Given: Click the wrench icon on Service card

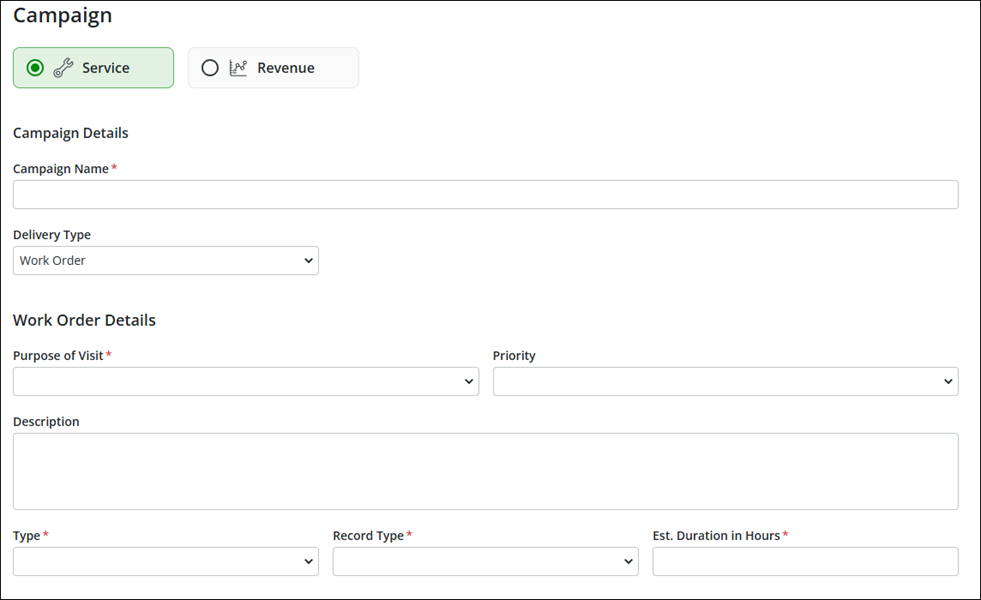Looking at the screenshot, I should coord(63,68).
